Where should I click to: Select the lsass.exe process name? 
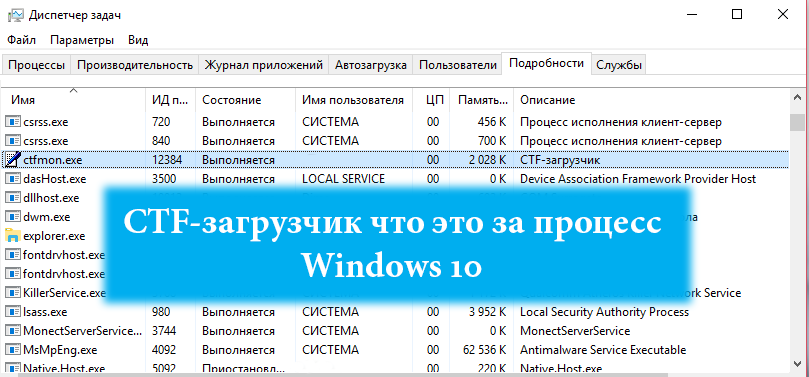45,312
